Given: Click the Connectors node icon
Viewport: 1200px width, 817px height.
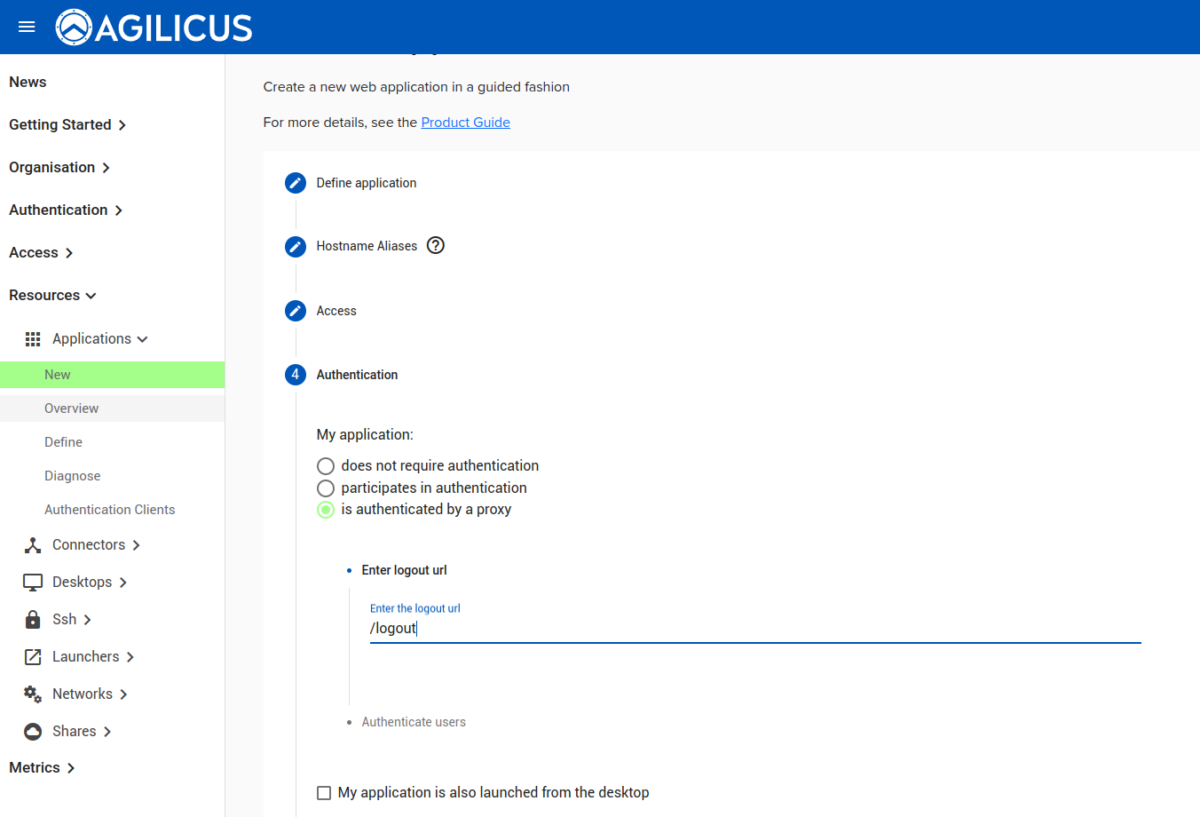Looking at the screenshot, I should click(x=30, y=544).
